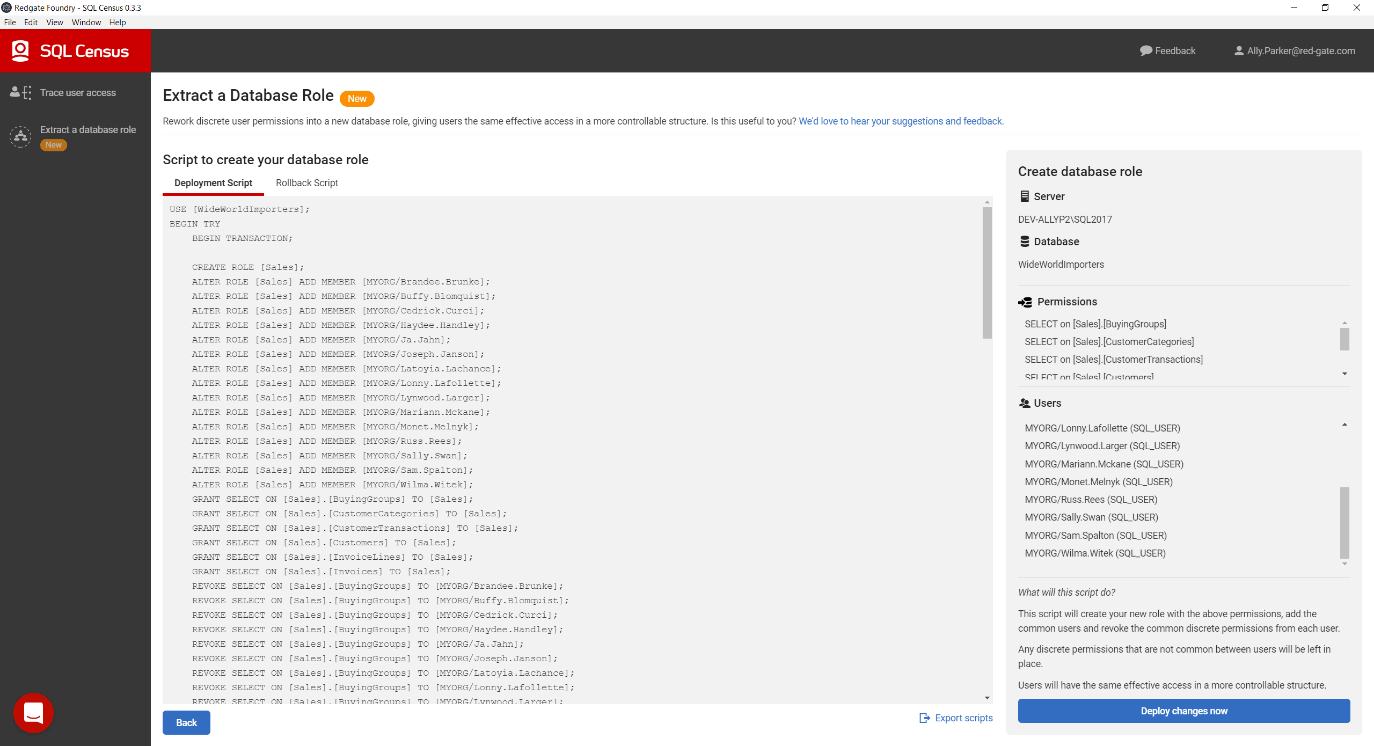Click the Database cylinder icon
Screen dimensions: 1374x746
click(x=1024, y=241)
